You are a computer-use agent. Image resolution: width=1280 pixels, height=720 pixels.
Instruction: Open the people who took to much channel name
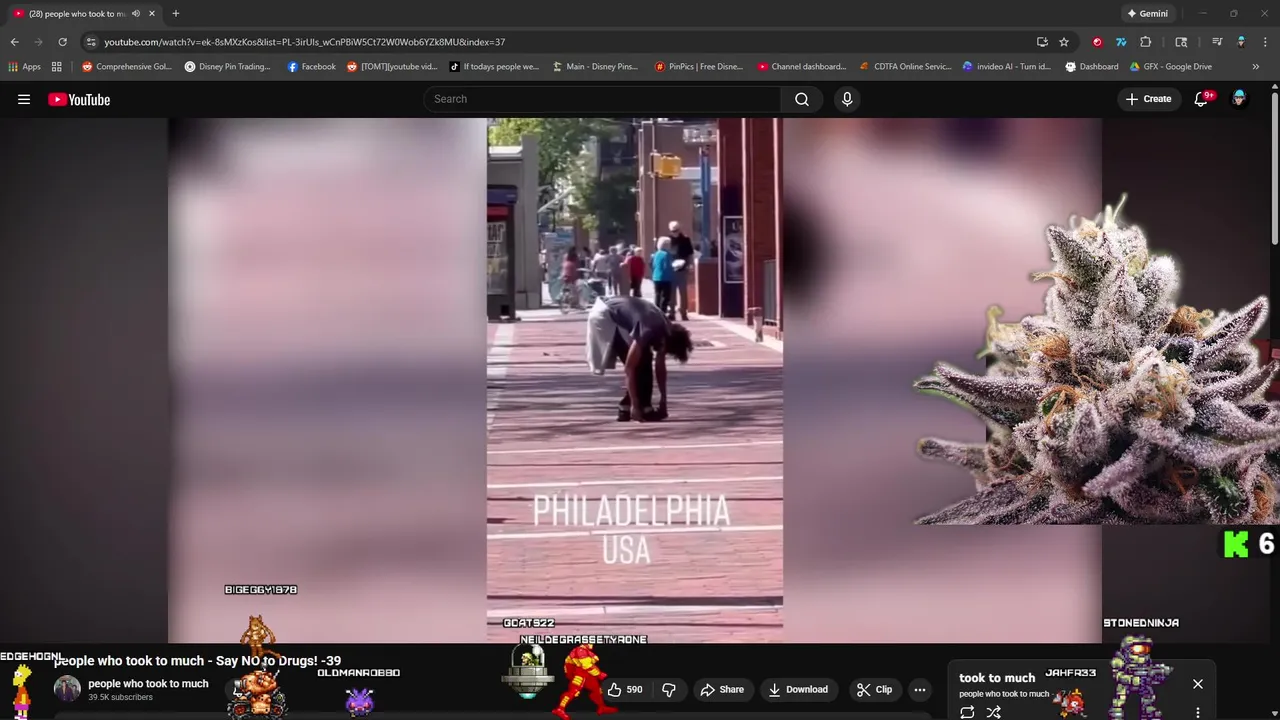148,684
